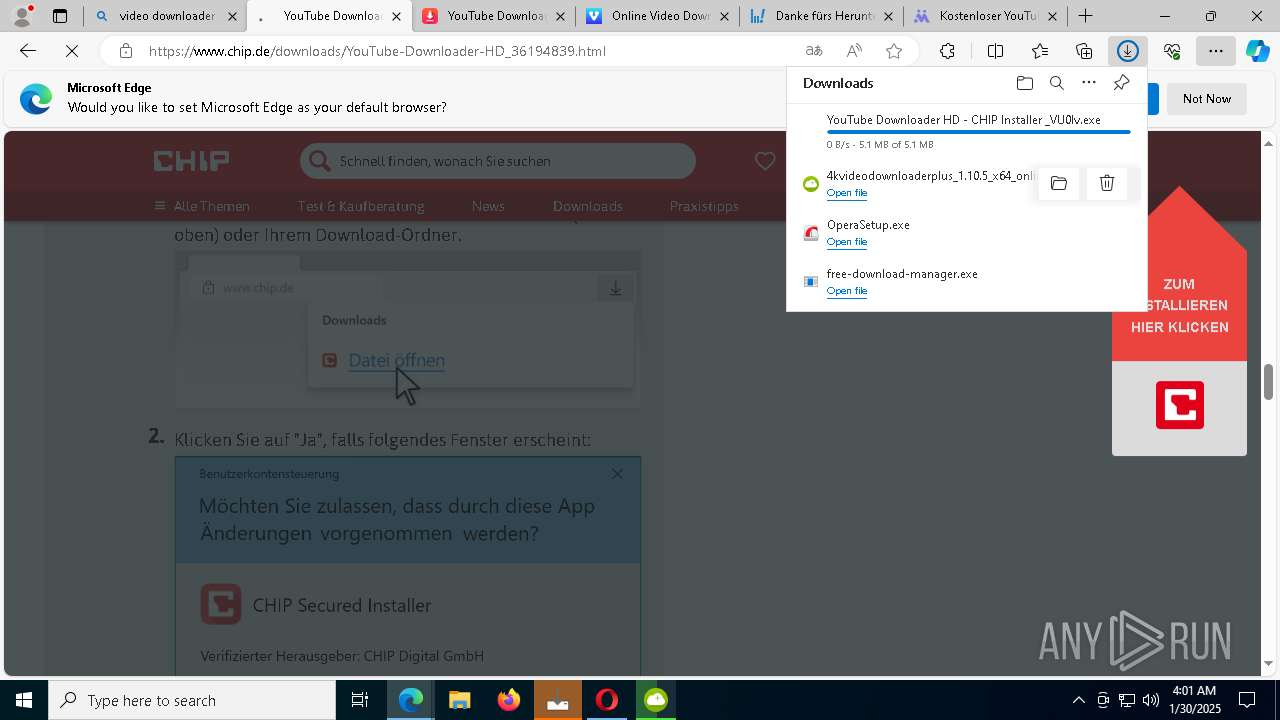The image size is (1280, 720).
Task: Open Opera from the taskbar
Action: (607, 700)
